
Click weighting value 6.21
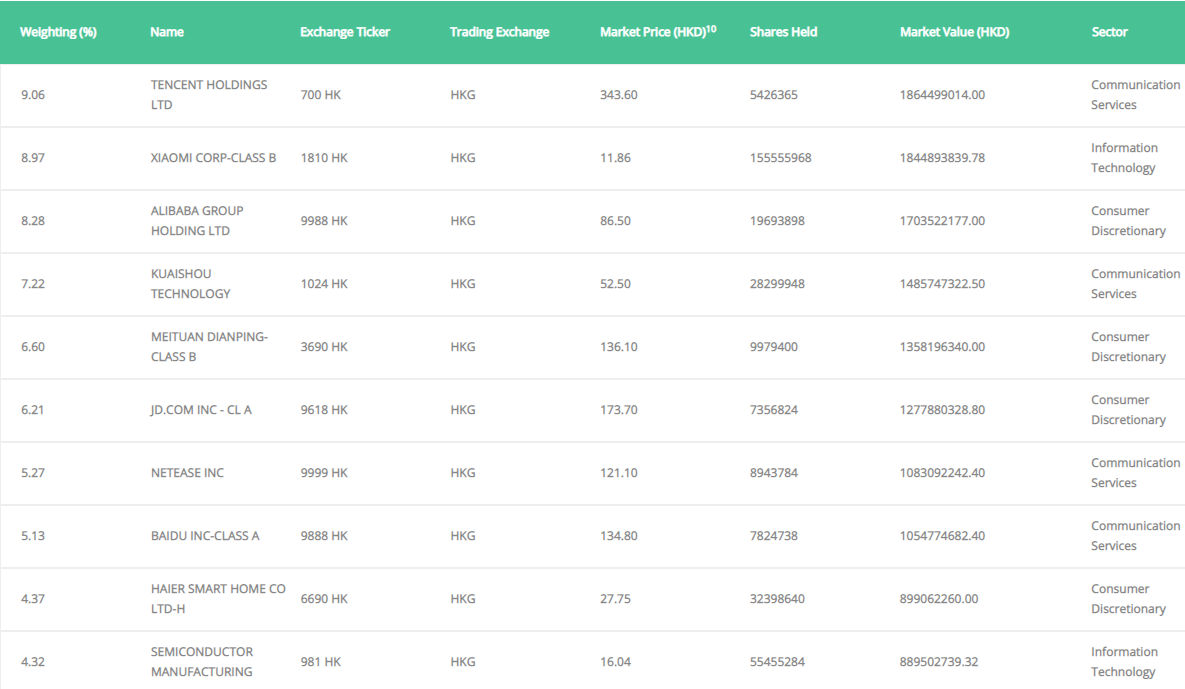[32, 409]
